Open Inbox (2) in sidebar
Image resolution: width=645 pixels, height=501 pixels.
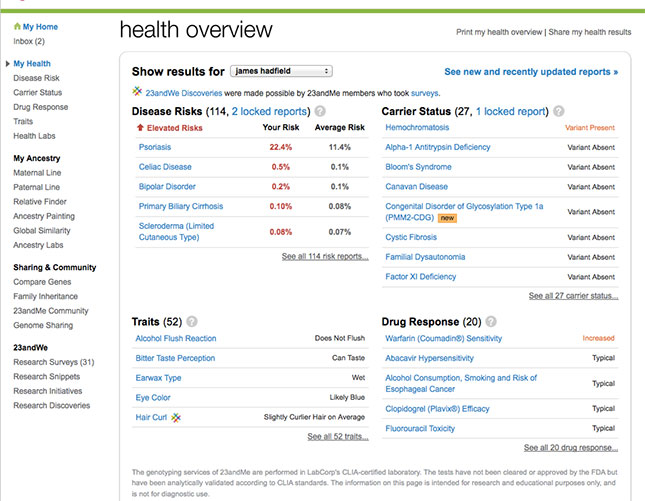coord(29,41)
